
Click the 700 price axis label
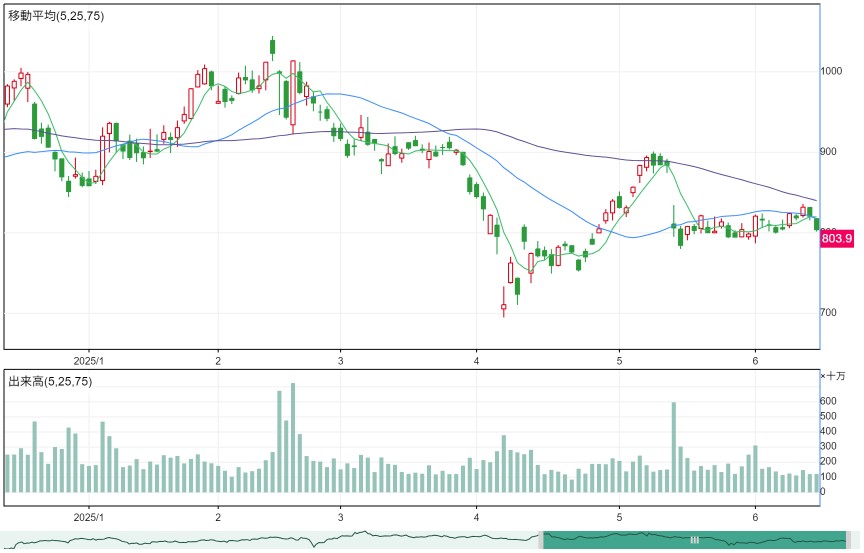829,313
